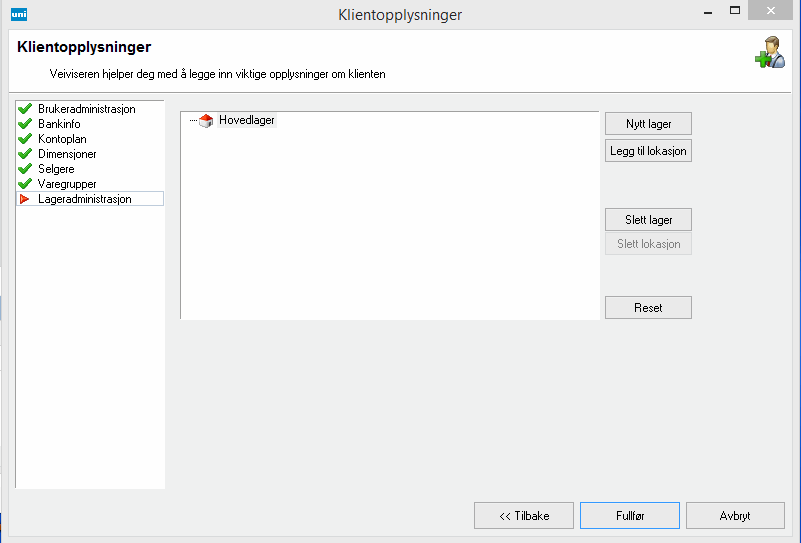Go back with the << Tilbake button

(x=524, y=516)
